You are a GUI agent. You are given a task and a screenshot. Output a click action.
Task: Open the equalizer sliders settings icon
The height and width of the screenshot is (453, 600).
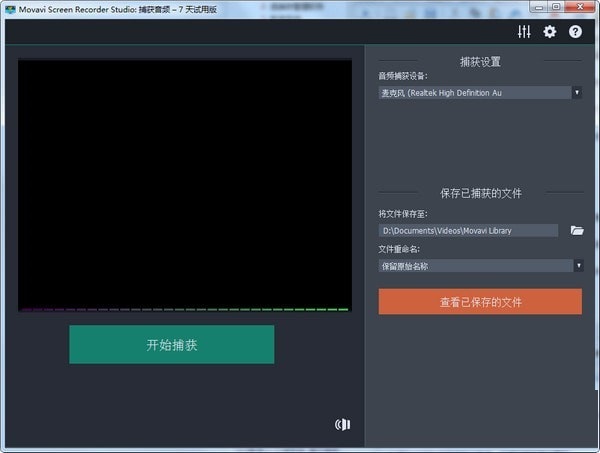tap(524, 32)
